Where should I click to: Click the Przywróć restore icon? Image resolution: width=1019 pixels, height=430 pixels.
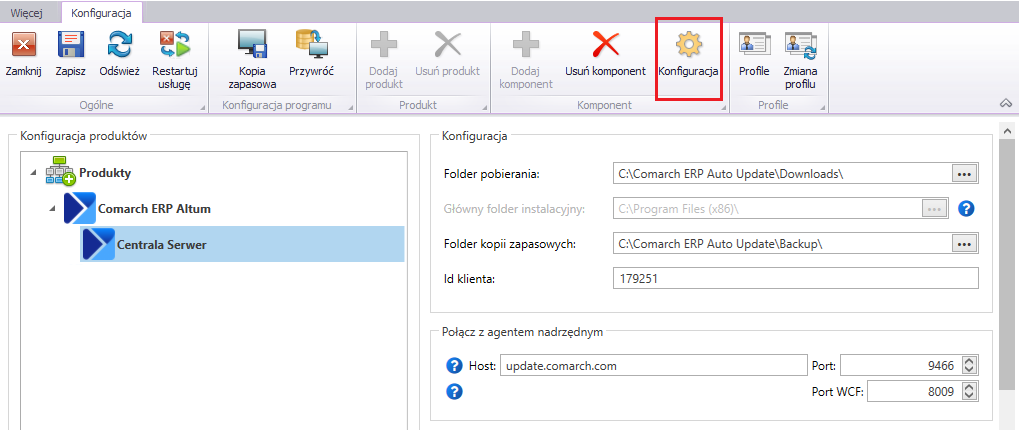coord(311,44)
